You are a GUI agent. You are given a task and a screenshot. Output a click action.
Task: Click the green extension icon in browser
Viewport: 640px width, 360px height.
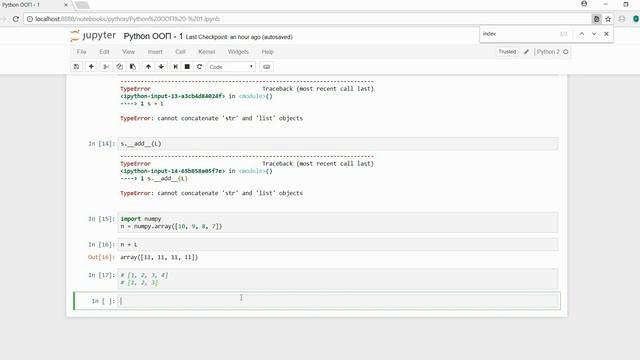coord(636,19)
